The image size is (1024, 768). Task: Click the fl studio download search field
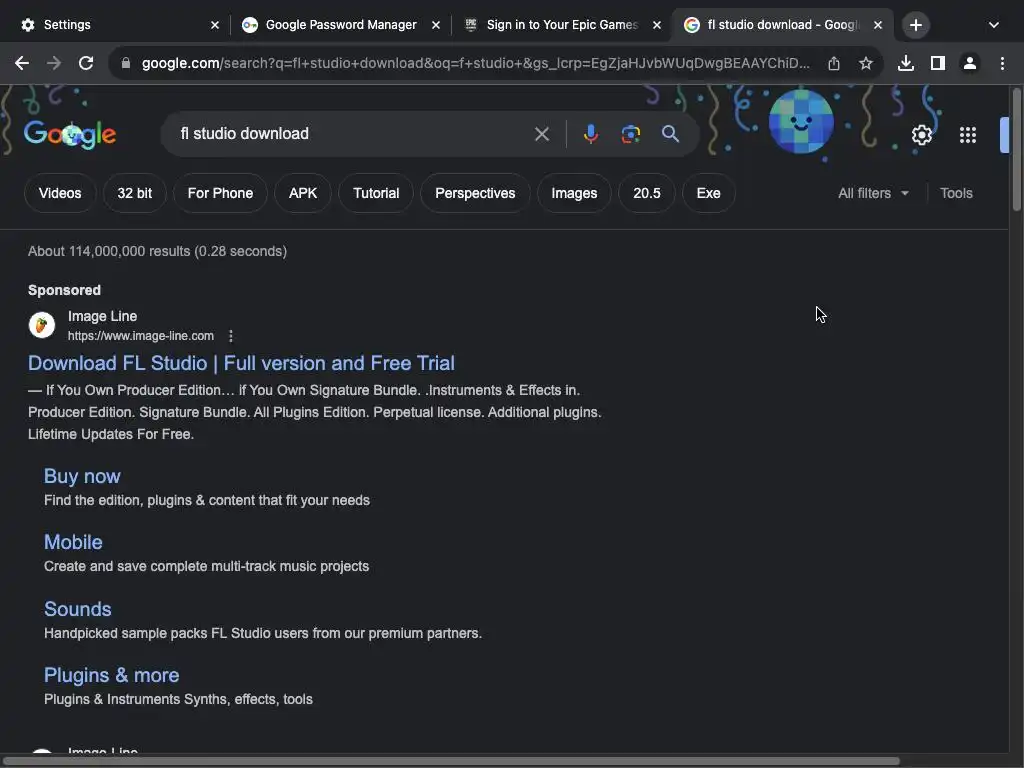(x=353, y=134)
